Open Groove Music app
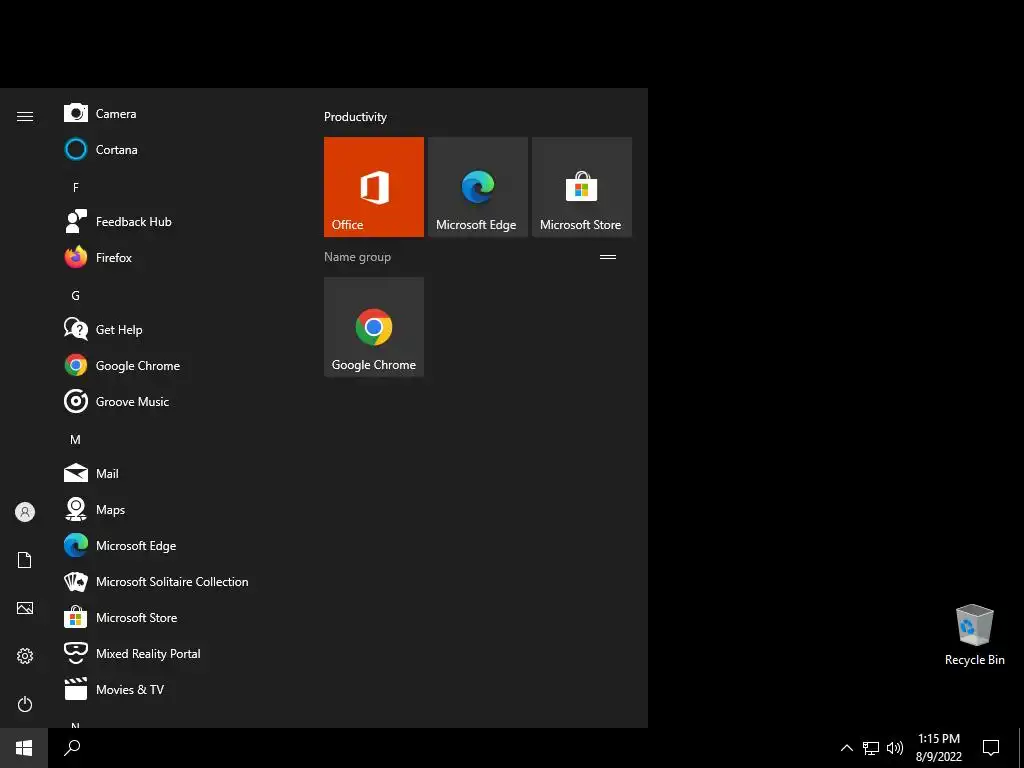 tap(176, 402)
